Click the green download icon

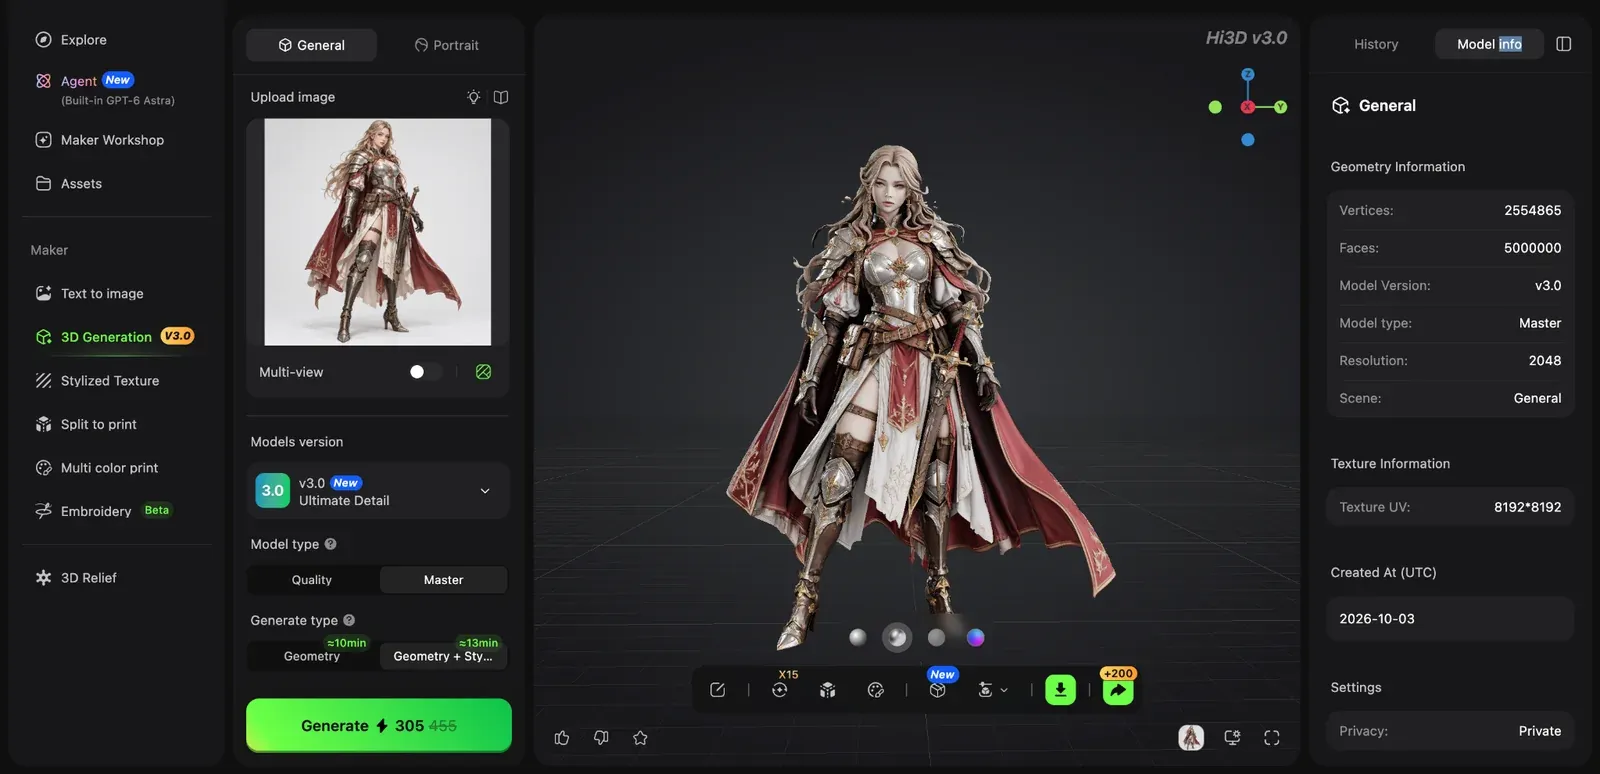coord(1060,690)
